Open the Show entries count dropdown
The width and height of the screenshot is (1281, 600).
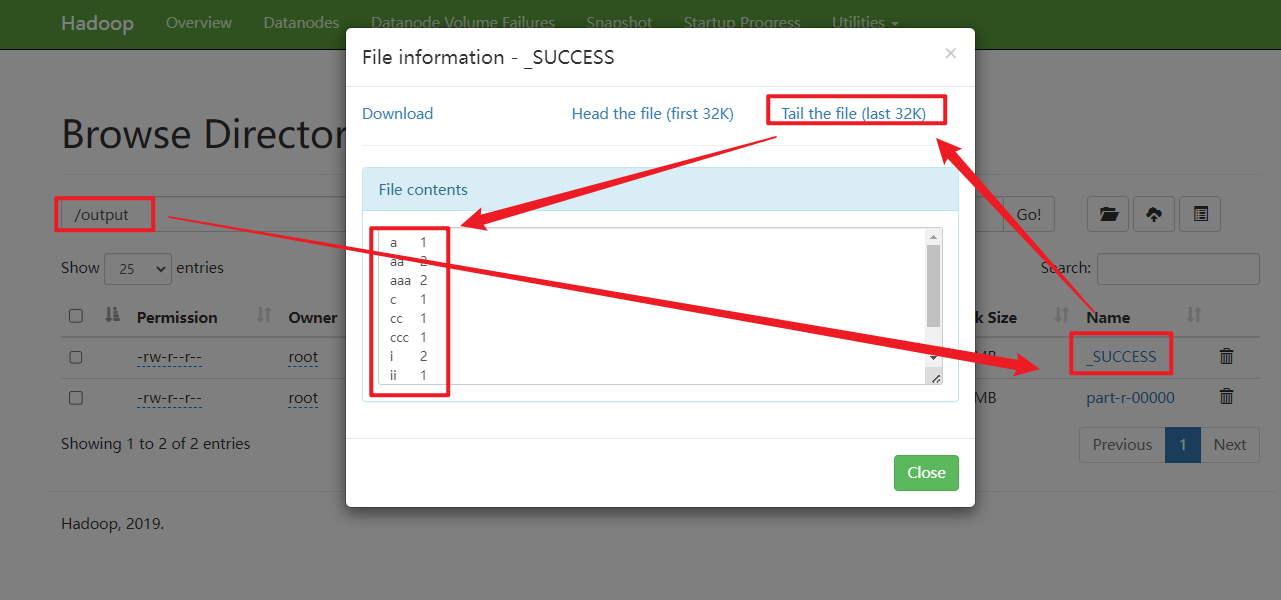pos(138,268)
